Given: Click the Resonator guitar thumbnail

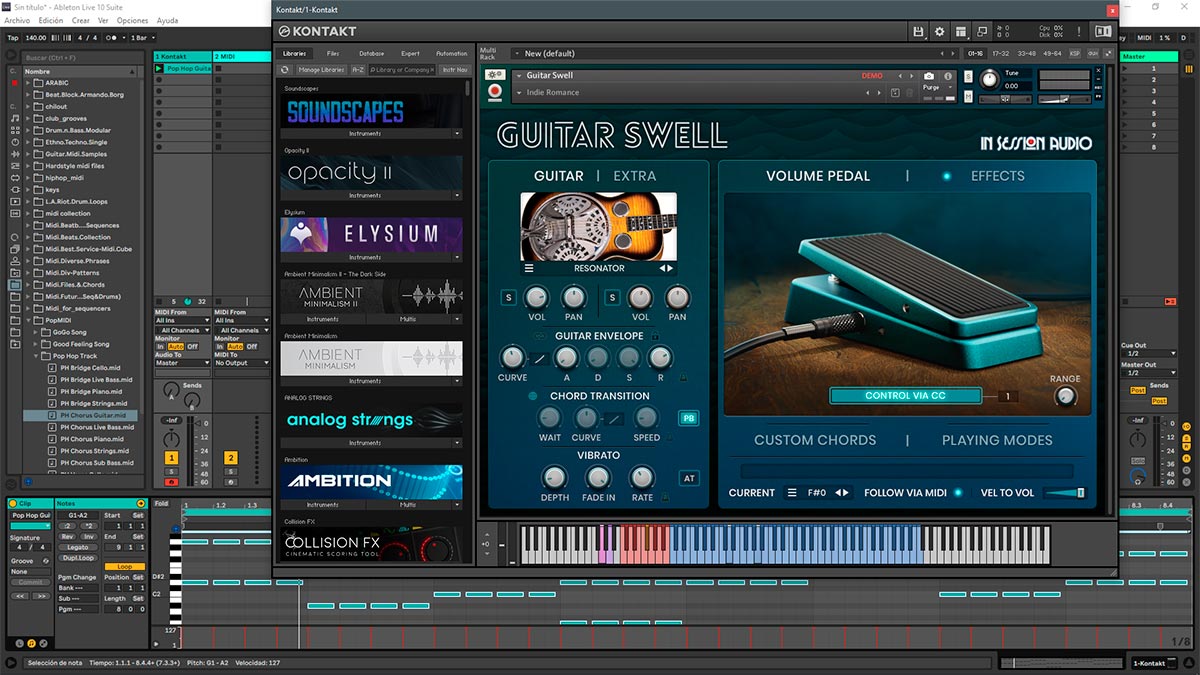Looking at the screenshot, I should (x=598, y=227).
